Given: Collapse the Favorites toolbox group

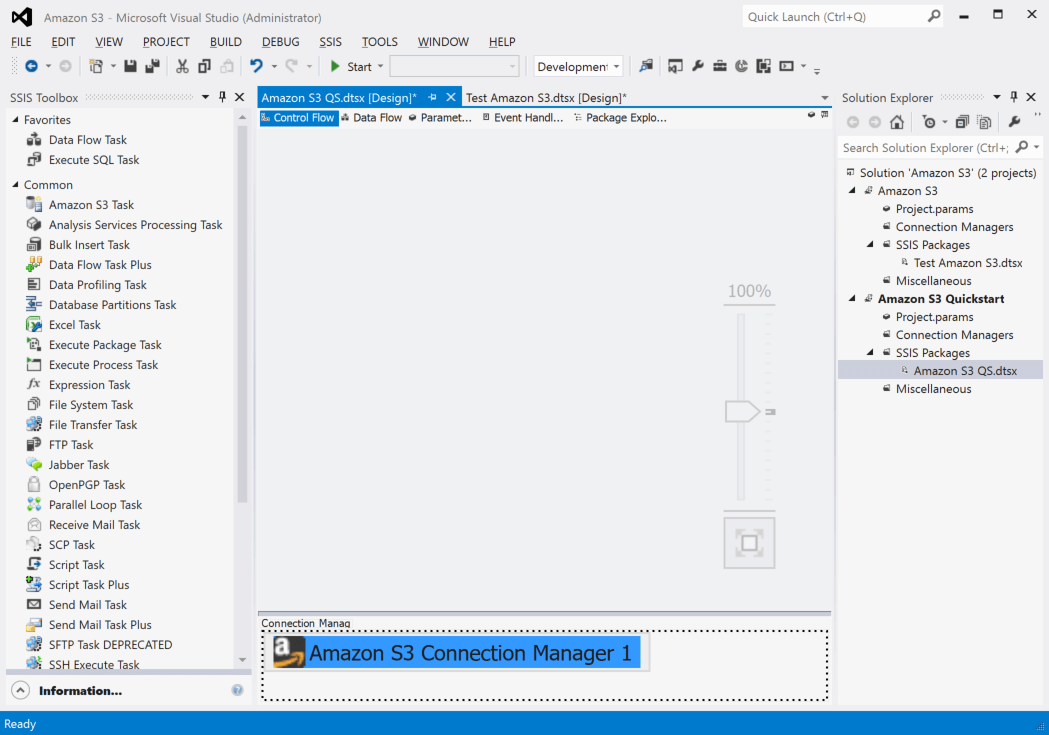Looking at the screenshot, I should click(15, 119).
